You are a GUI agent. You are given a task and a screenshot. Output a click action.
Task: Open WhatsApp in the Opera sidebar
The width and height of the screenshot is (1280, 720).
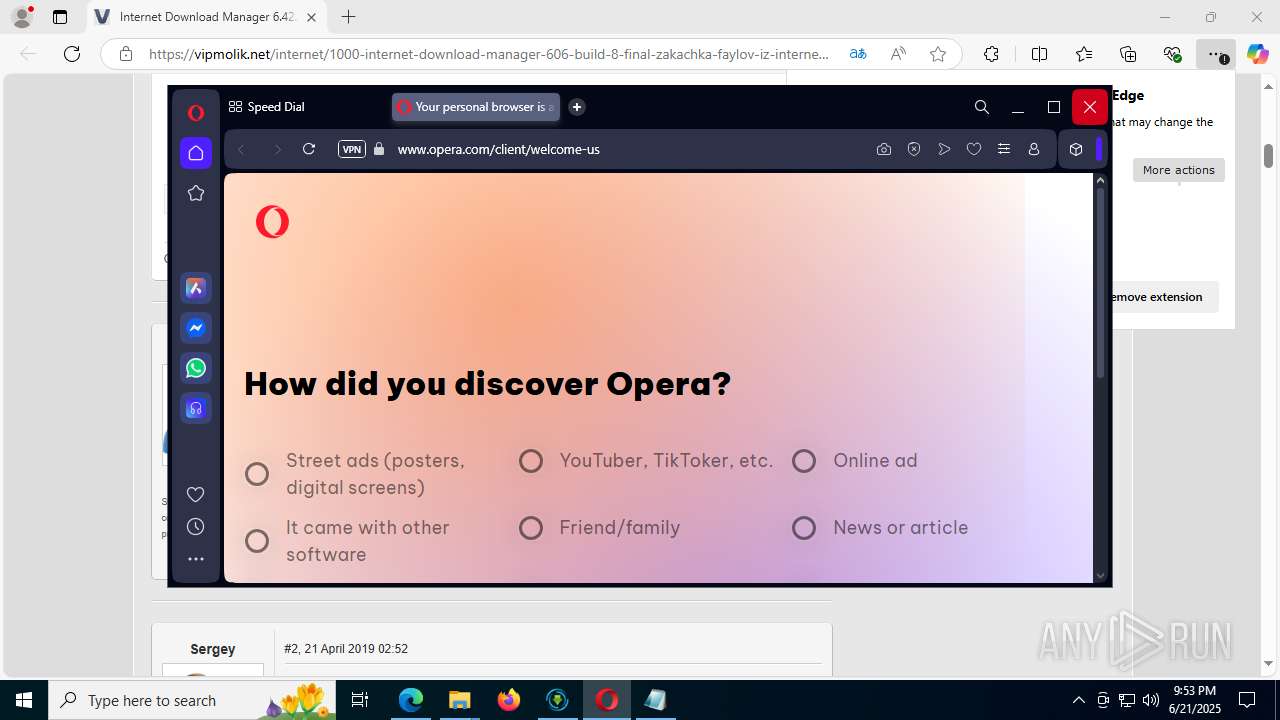196,368
